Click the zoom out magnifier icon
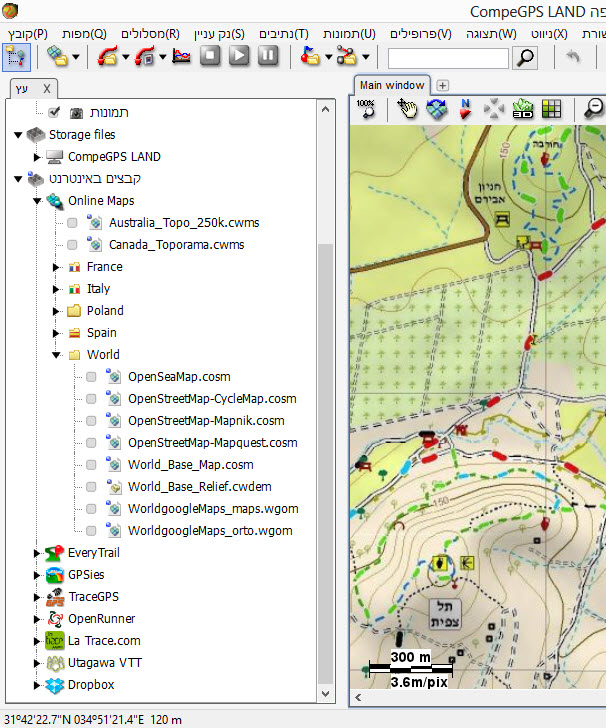 [593, 109]
